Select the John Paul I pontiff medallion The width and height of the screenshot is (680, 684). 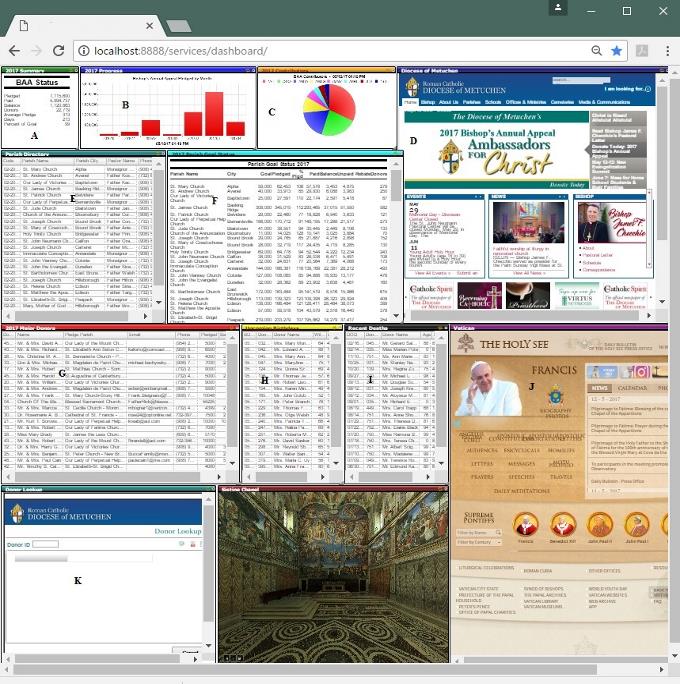pyautogui.click(x=637, y=525)
